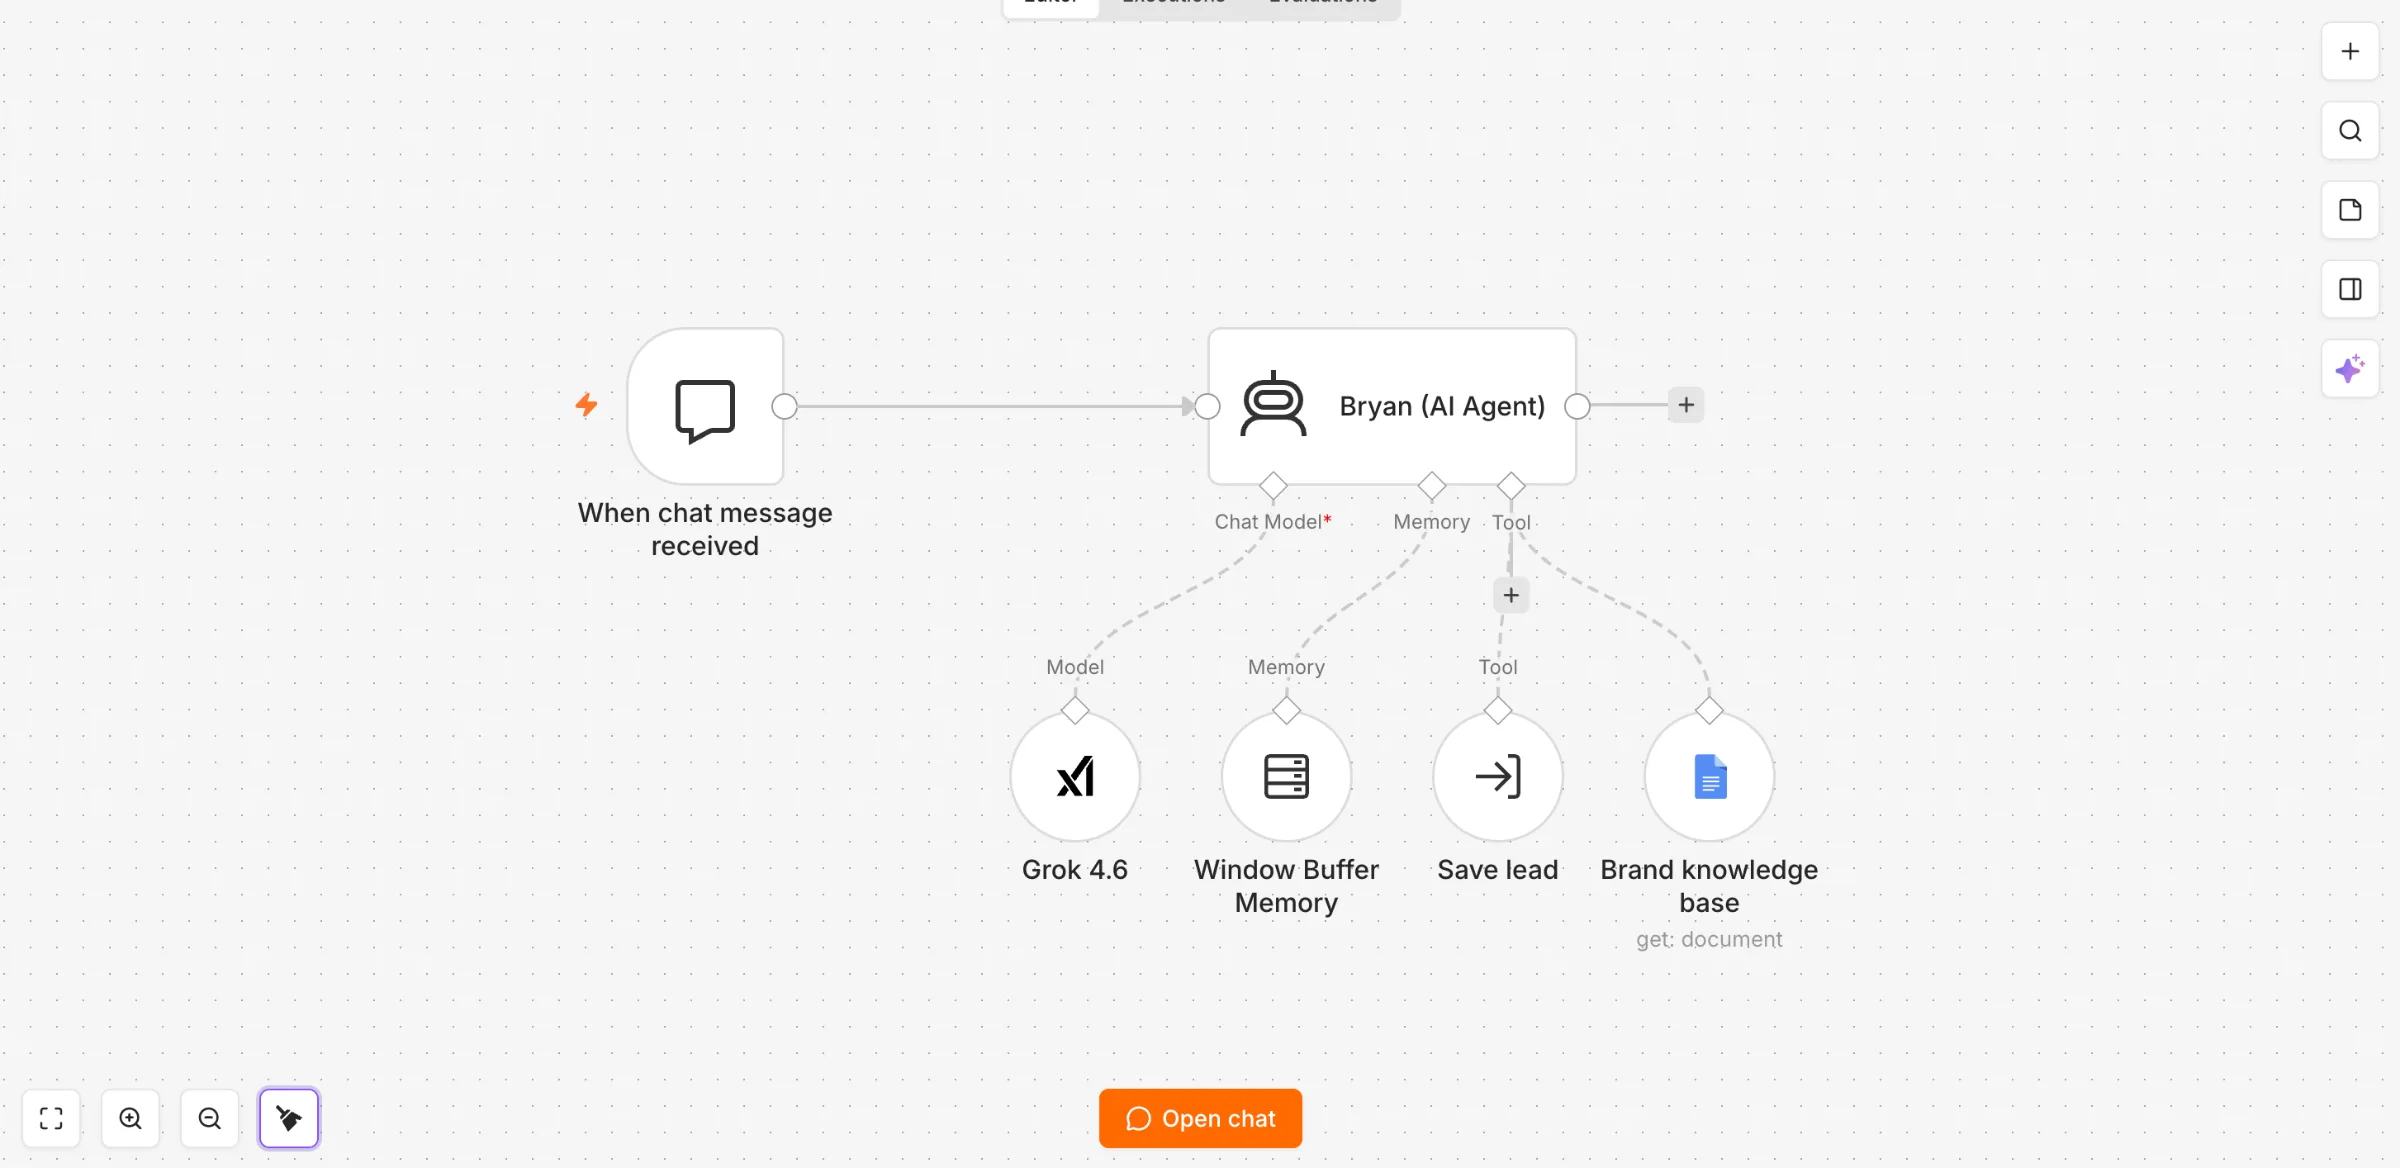Open the Grok 4.6 model node

click(1075, 777)
